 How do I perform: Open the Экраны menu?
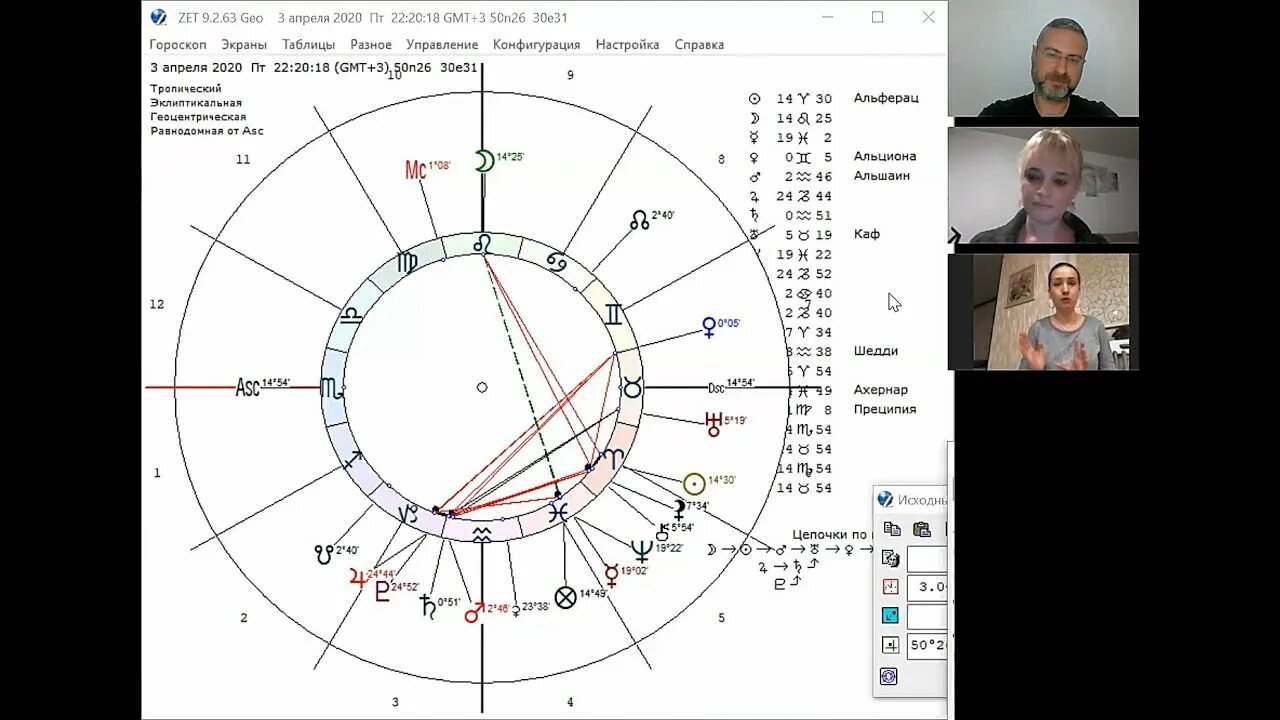[x=244, y=45]
